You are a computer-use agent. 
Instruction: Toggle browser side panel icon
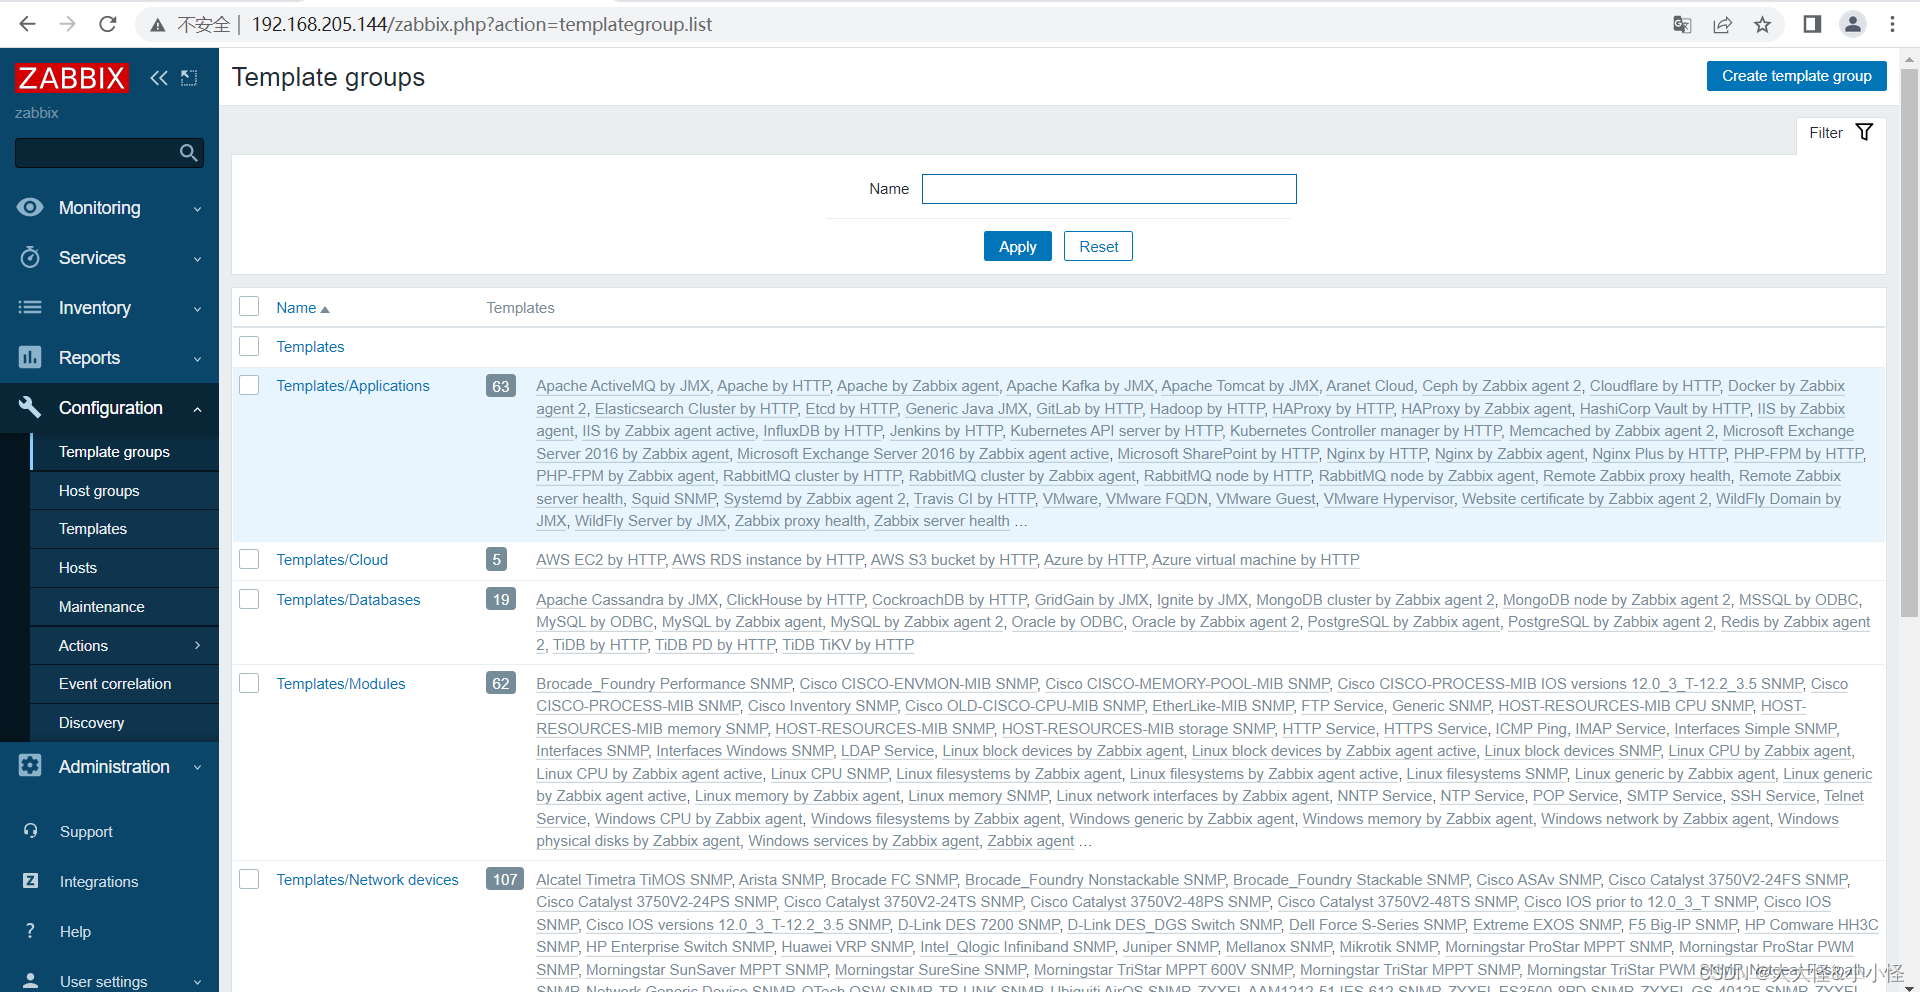(1812, 24)
